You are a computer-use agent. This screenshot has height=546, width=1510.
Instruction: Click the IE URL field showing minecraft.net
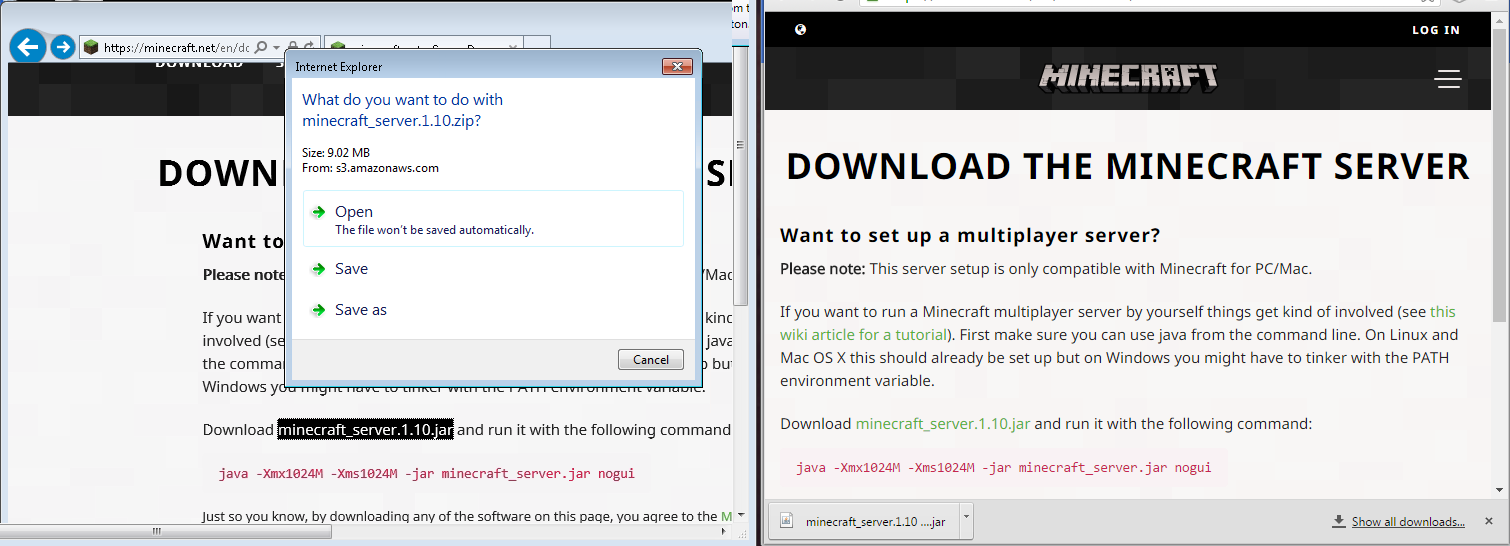point(178,47)
